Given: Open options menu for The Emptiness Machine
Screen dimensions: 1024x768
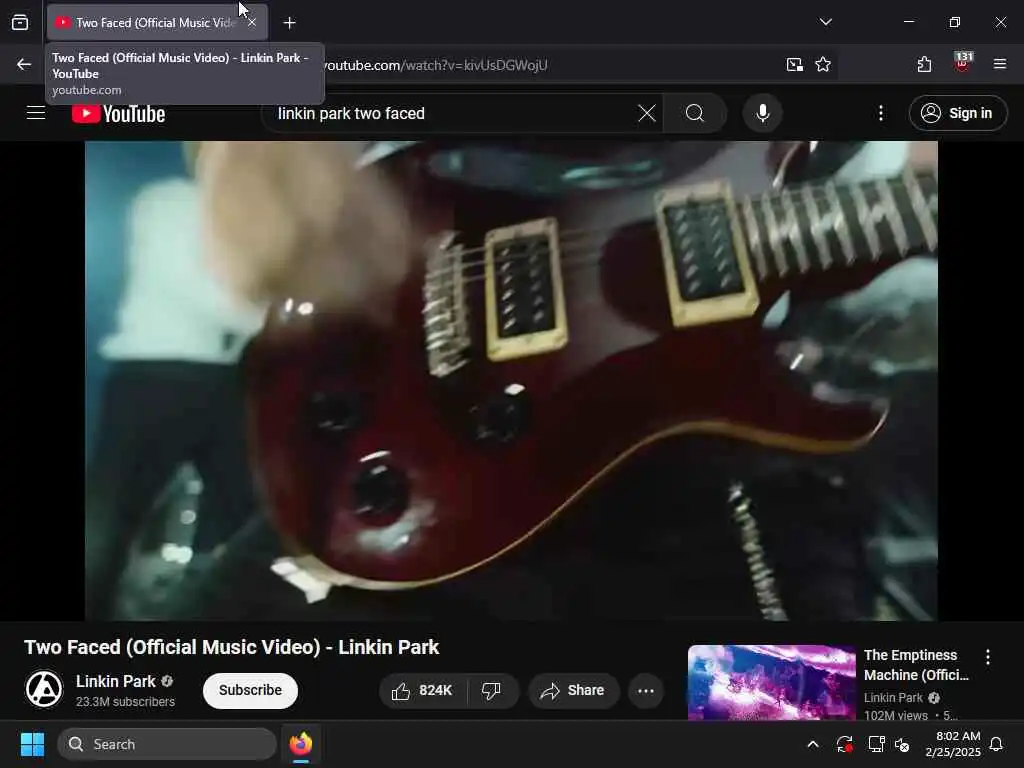Looking at the screenshot, I should [x=987, y=657].
